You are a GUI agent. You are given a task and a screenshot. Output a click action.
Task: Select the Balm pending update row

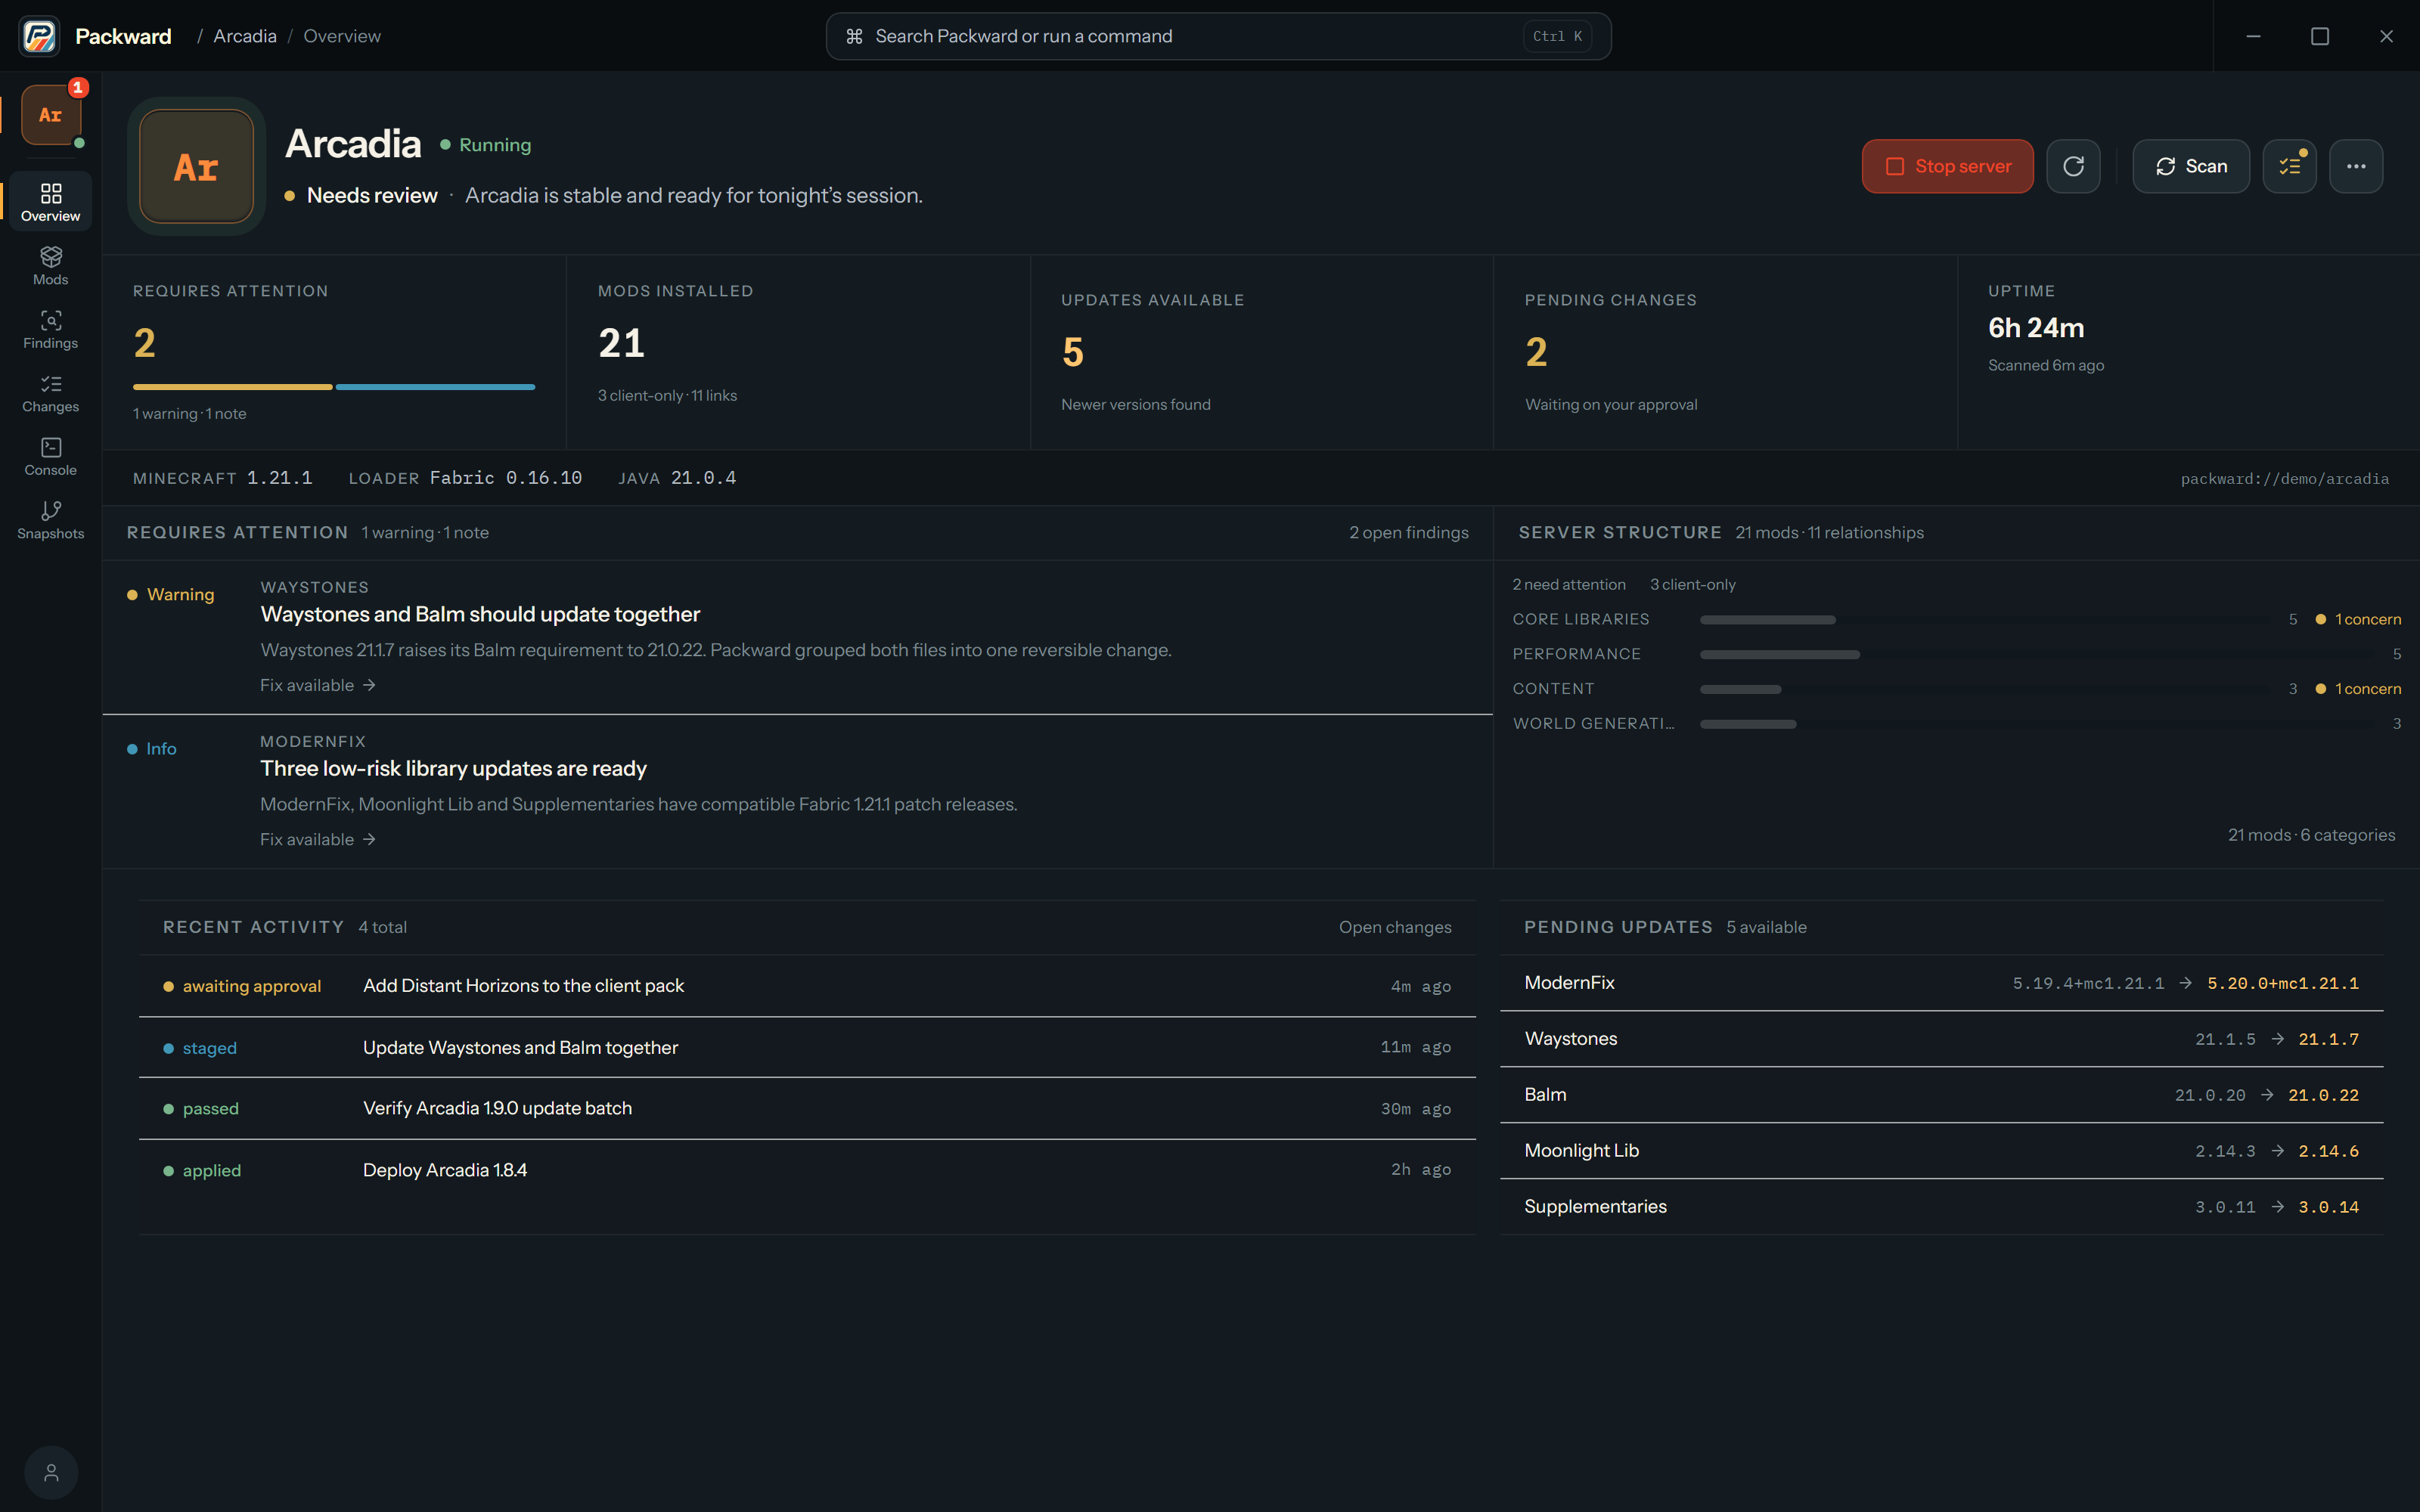tap(1941, 1095)
